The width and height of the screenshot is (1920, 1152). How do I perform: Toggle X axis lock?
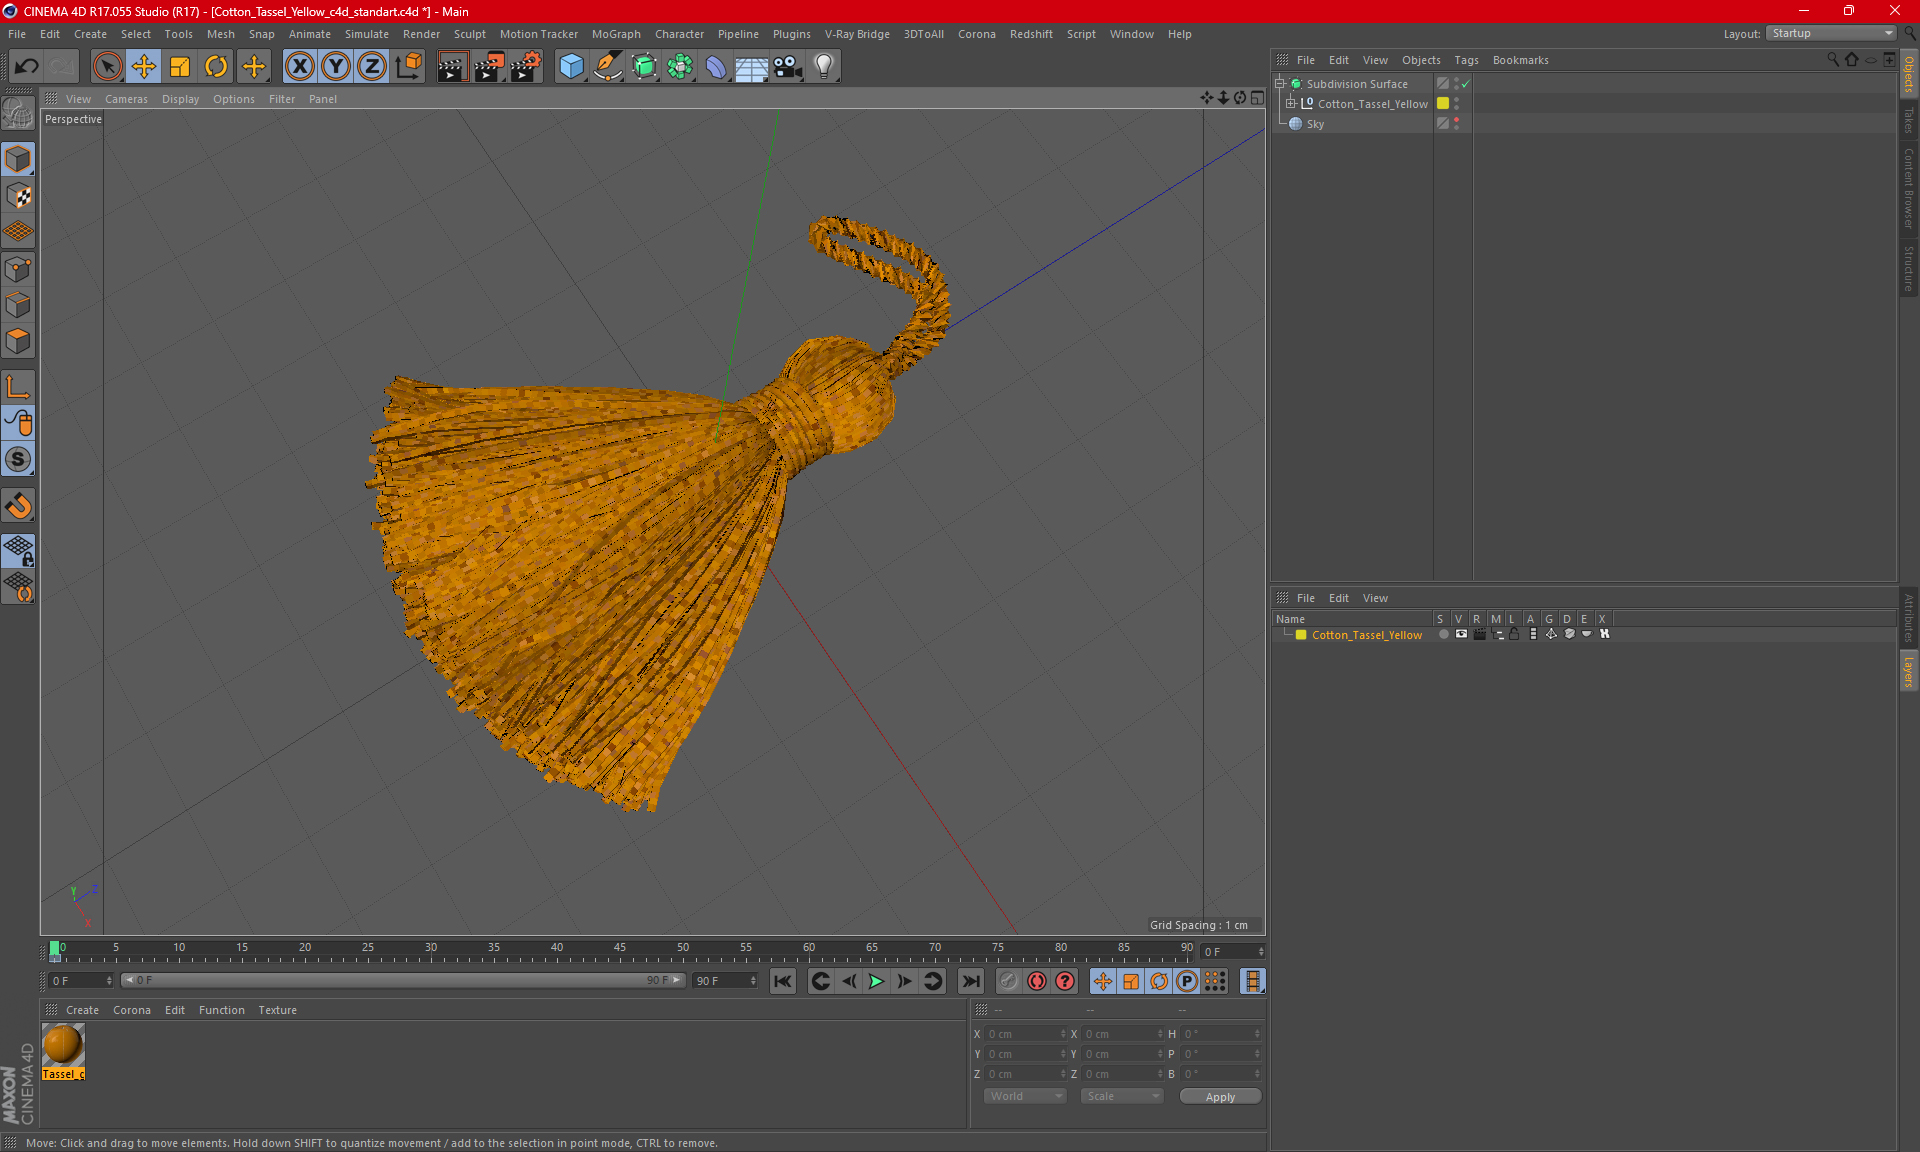(299, 66)
